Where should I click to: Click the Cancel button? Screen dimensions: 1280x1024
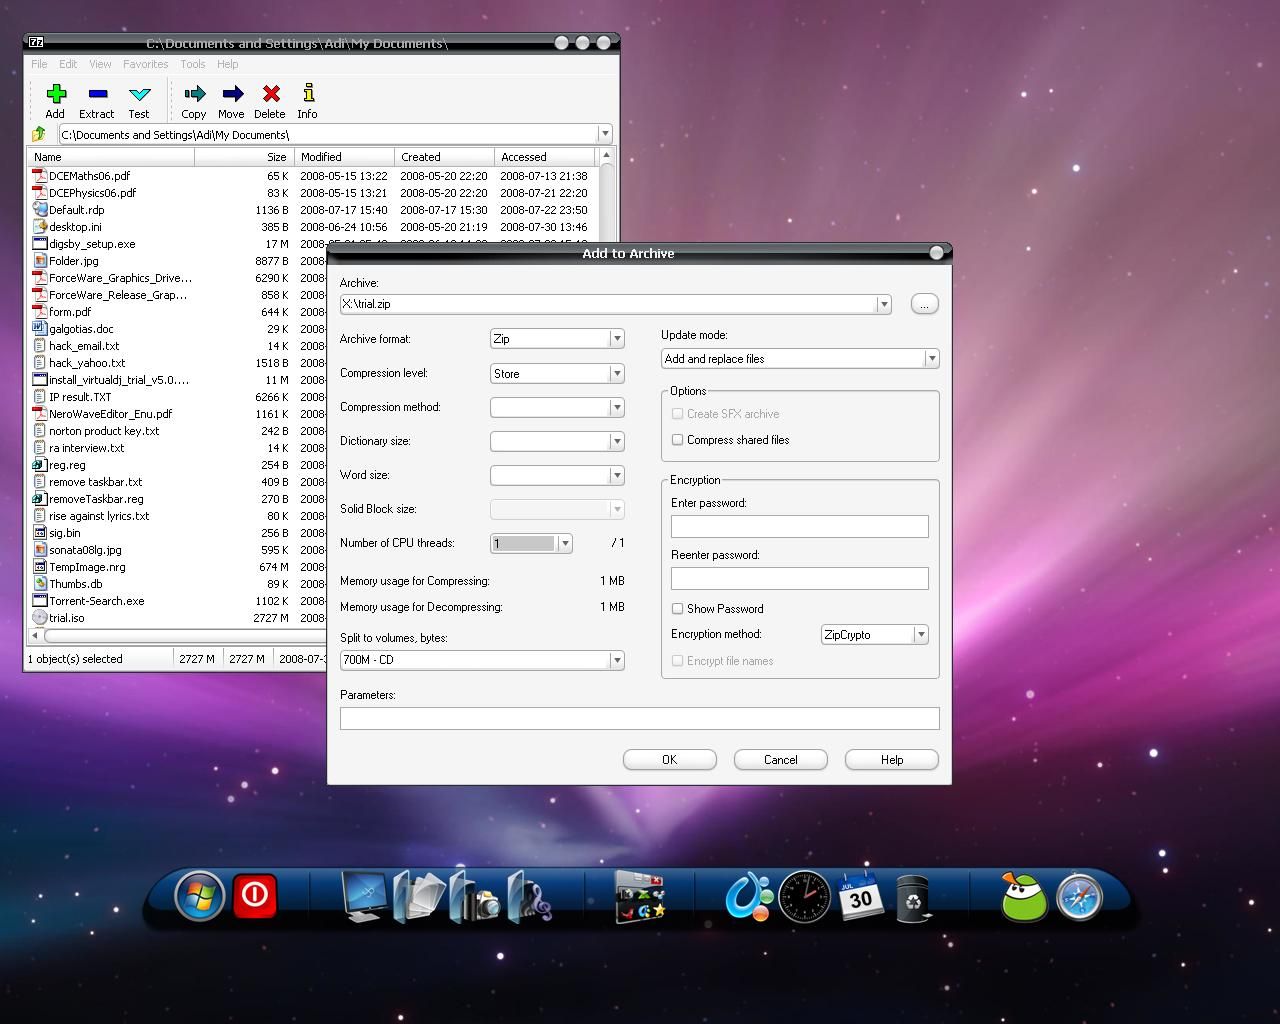780,760
